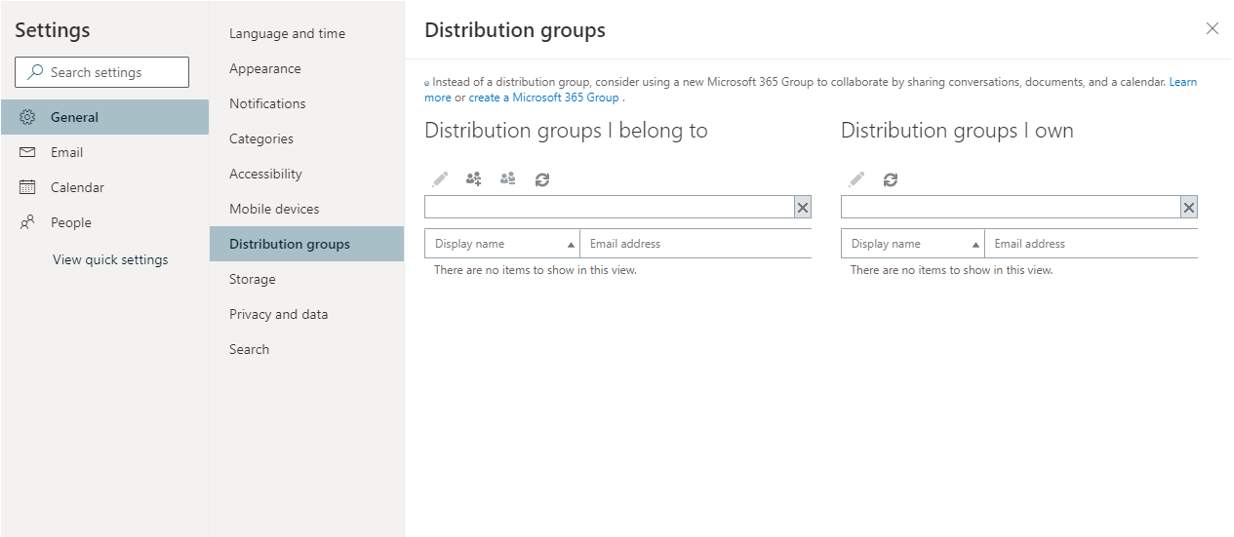Click edit pencil icon under groups I belong to

tap(440, 180)
